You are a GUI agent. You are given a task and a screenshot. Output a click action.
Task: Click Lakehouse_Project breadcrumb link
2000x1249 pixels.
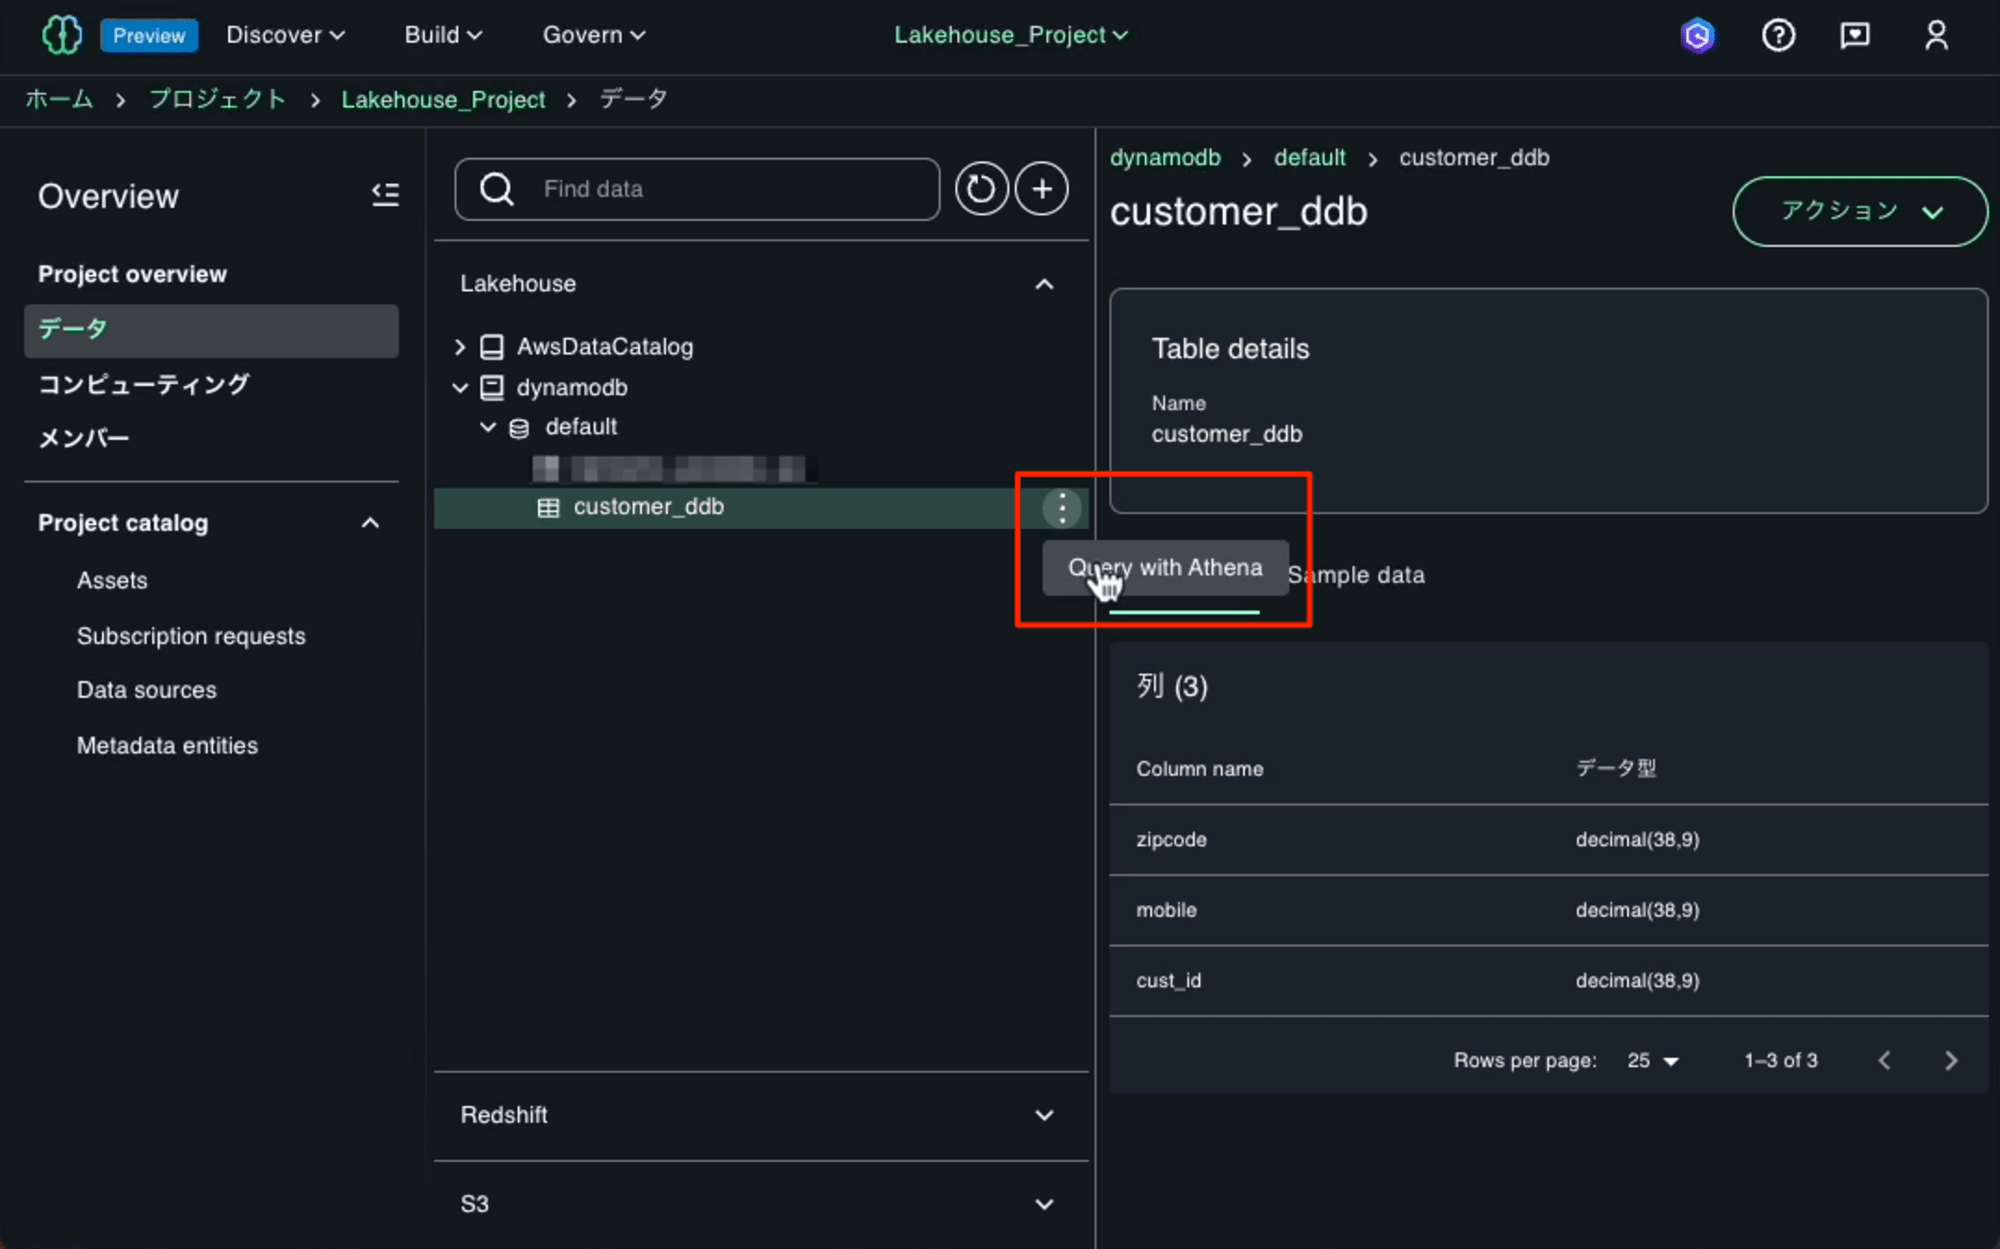click(x=443, y=100)
